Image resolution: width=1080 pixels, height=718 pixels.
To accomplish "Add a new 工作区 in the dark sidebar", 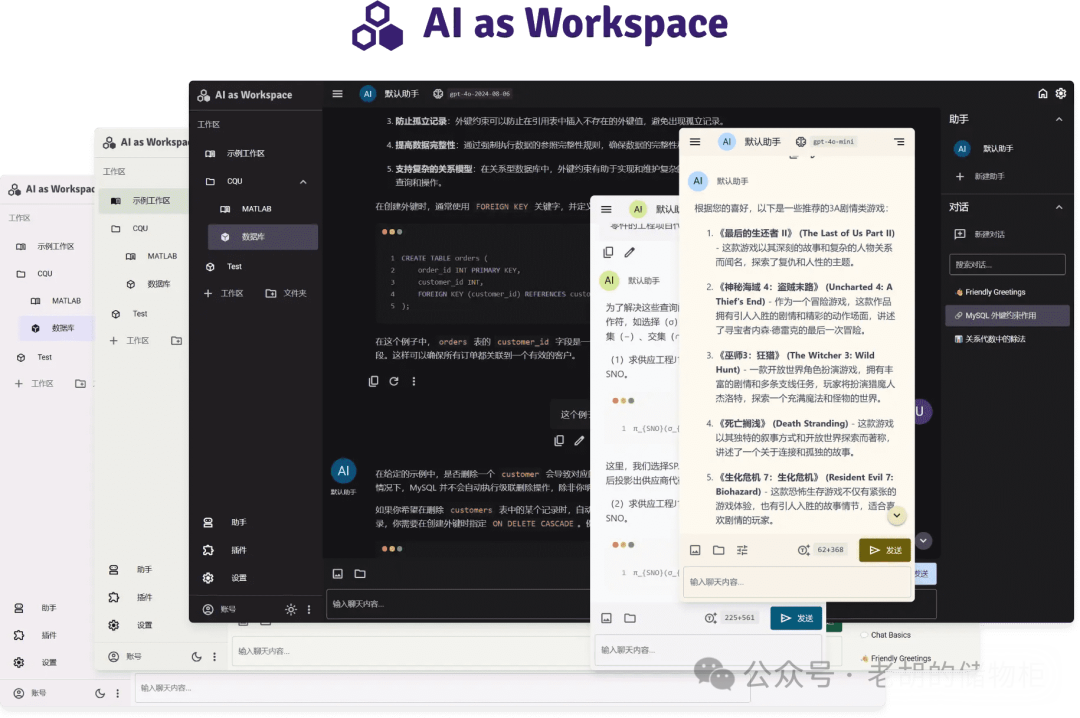I will pyautogui.click(x=223, y=294).
